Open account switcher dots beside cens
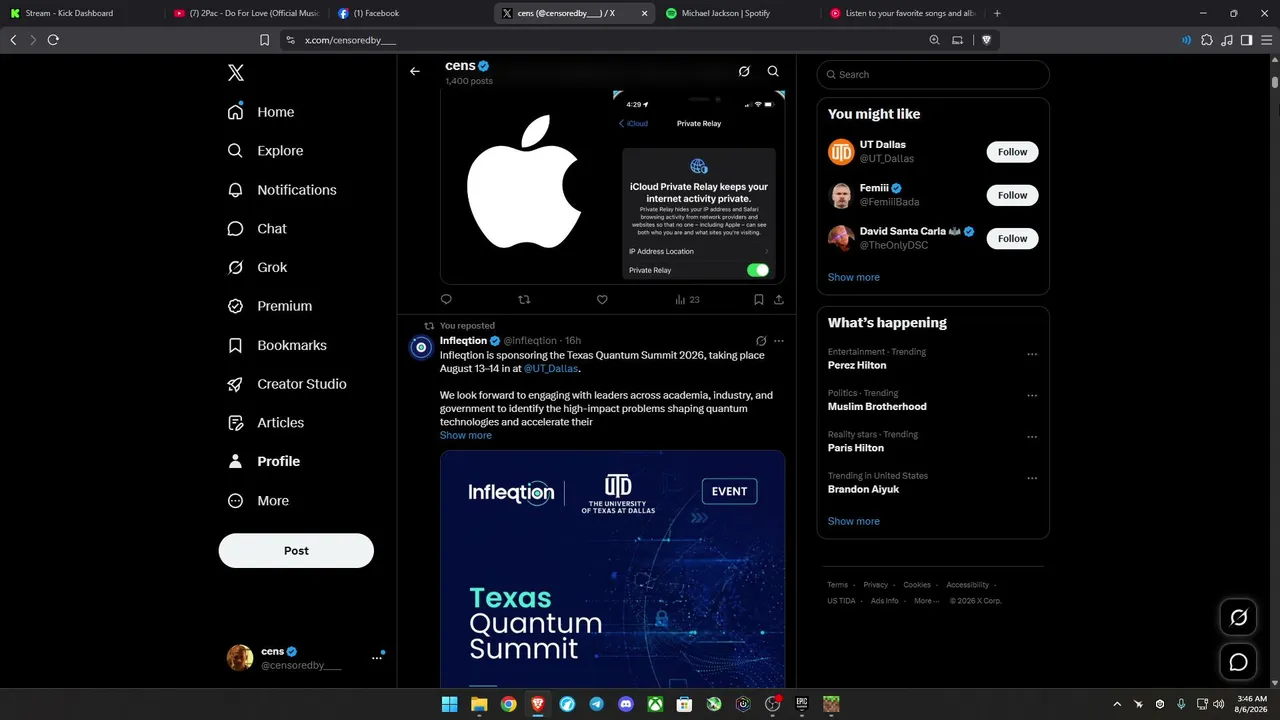 click(x=377, y=657)
